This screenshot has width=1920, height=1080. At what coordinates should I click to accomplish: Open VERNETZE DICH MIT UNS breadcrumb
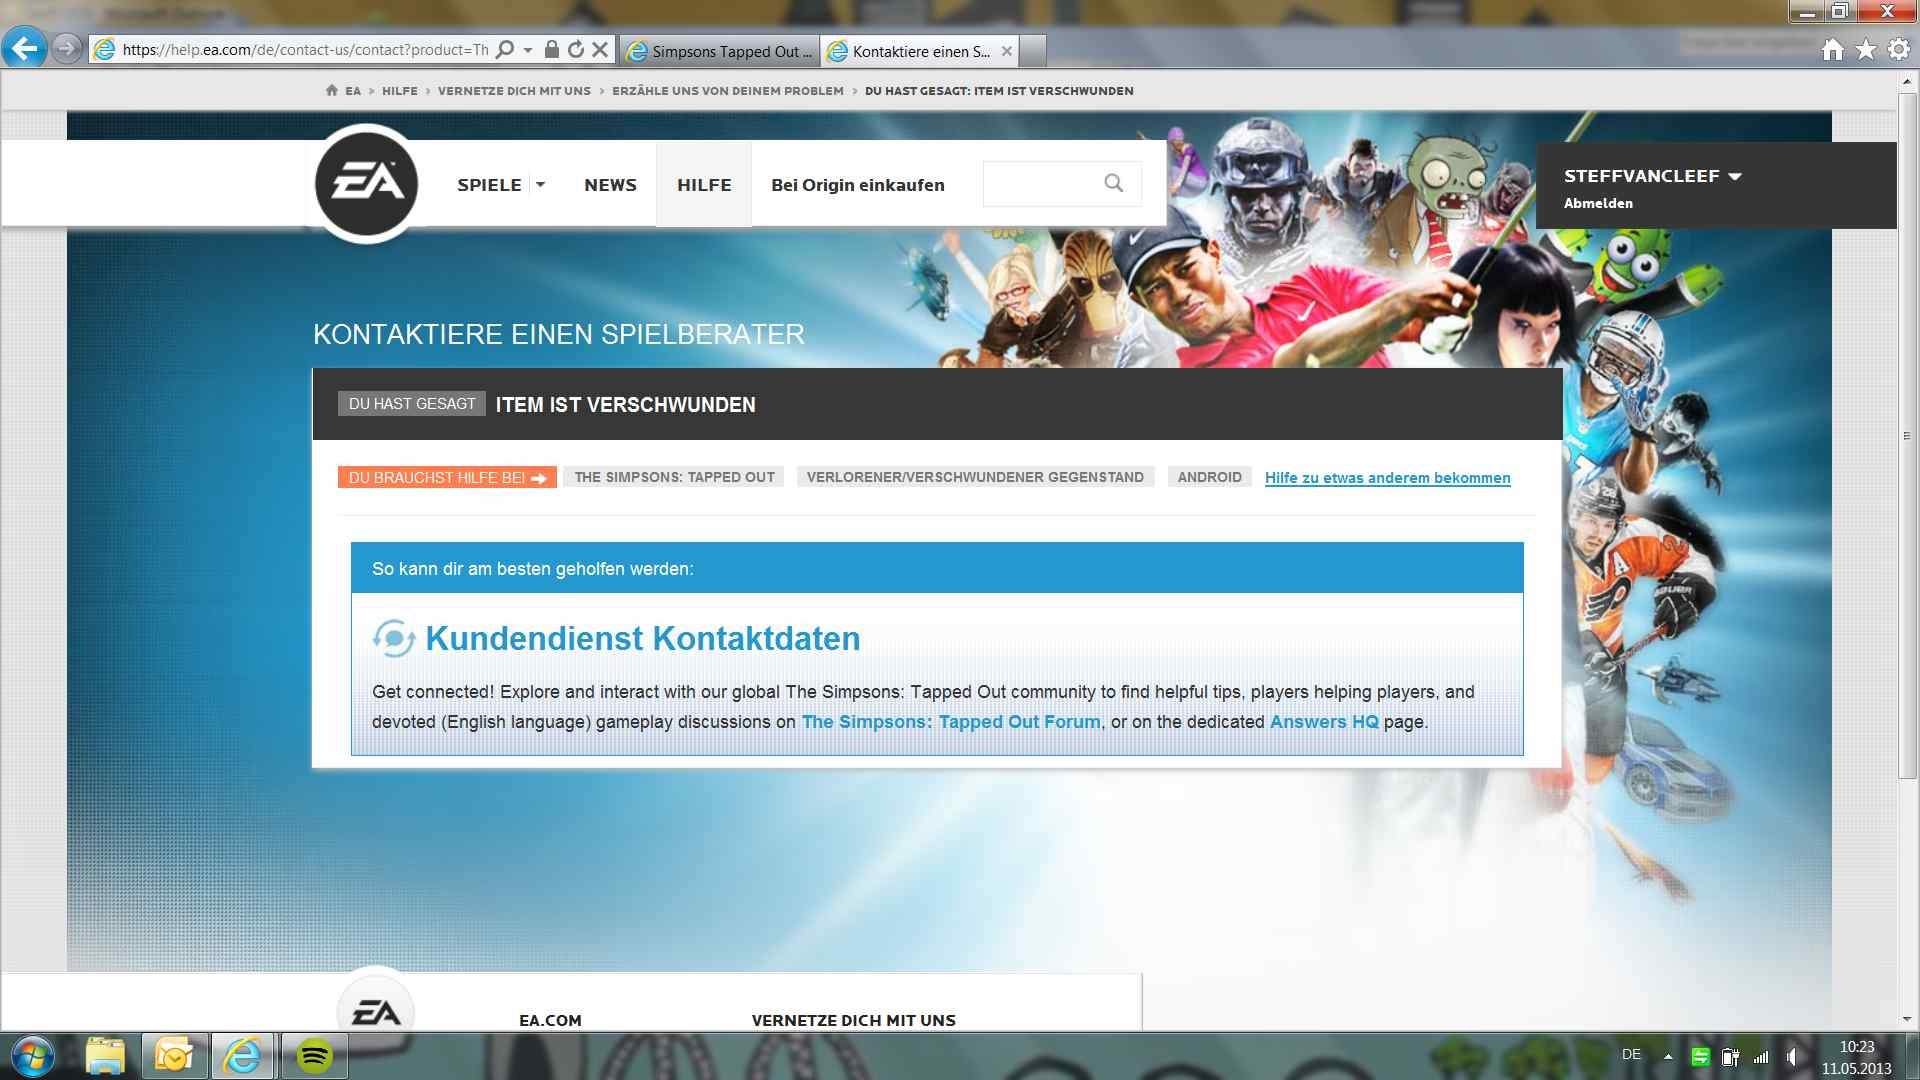pyautogui.click(x=514, y=91)
